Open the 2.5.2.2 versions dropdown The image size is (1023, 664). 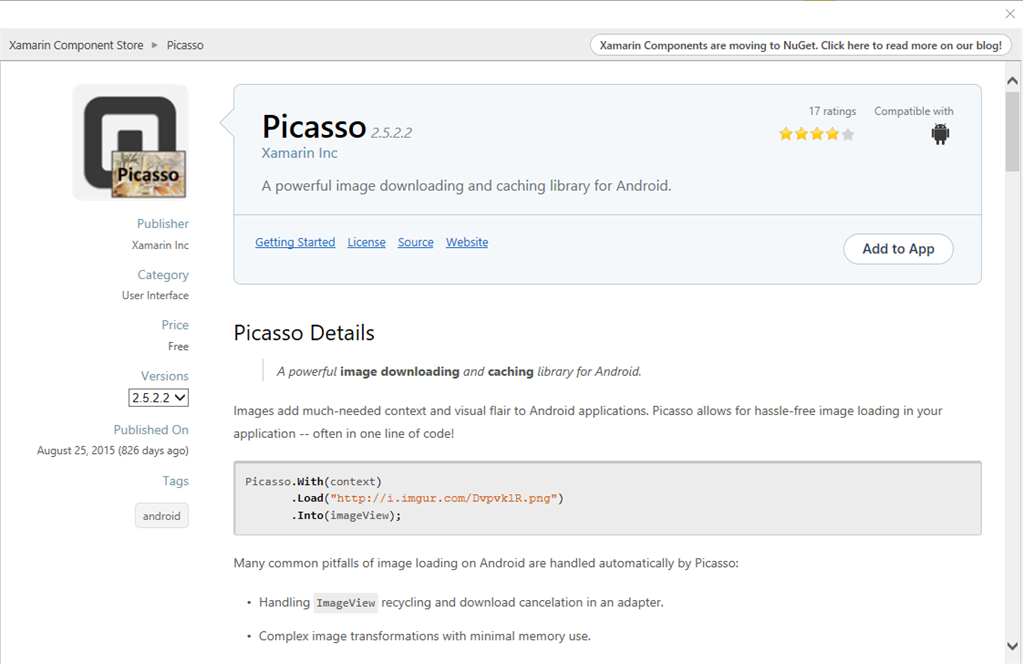point(159,398)
